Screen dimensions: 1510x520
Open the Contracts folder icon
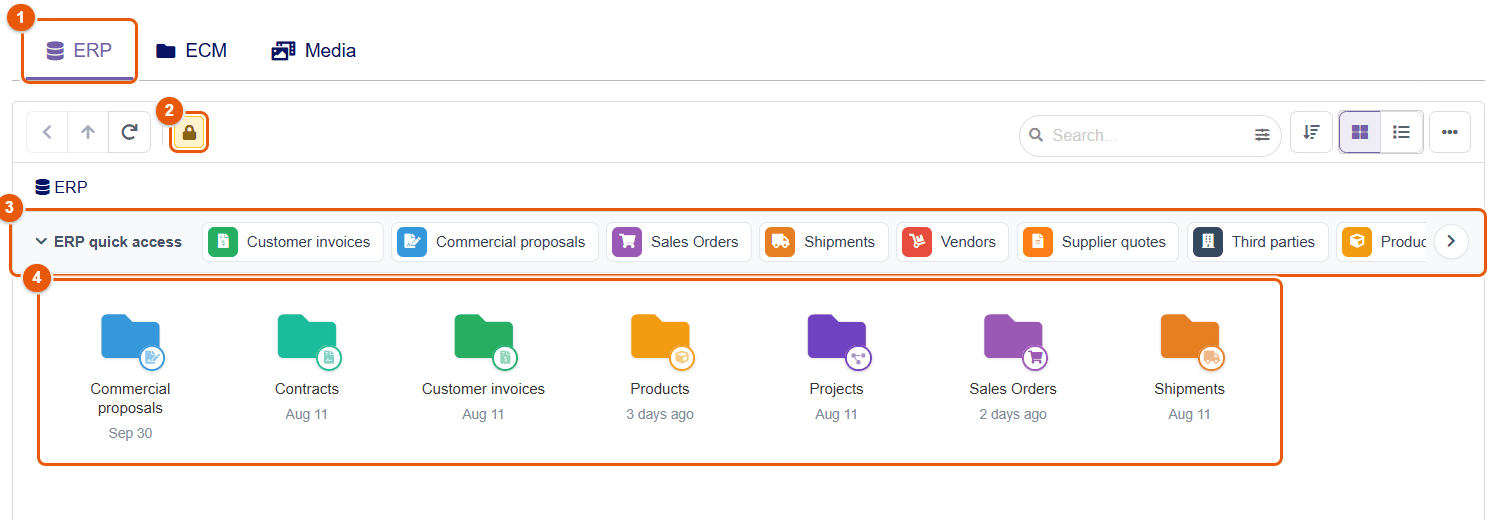[307, 340]
